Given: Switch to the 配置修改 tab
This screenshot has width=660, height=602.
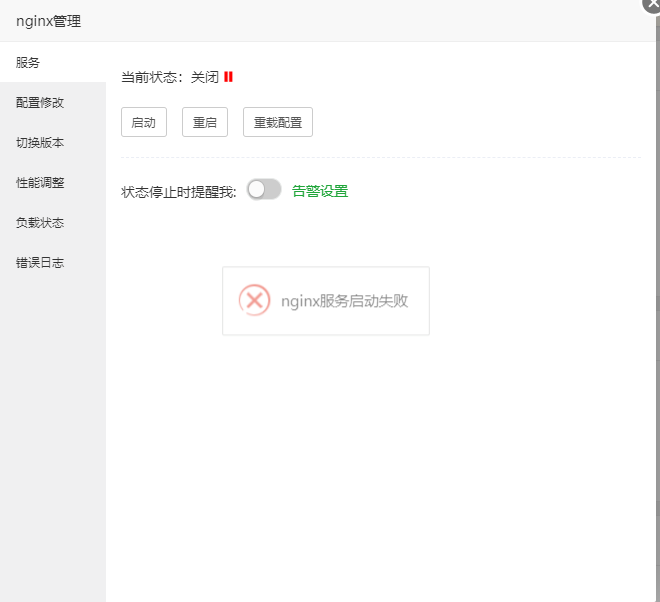Looking at the screenshot, I should (x=53, y=102).
